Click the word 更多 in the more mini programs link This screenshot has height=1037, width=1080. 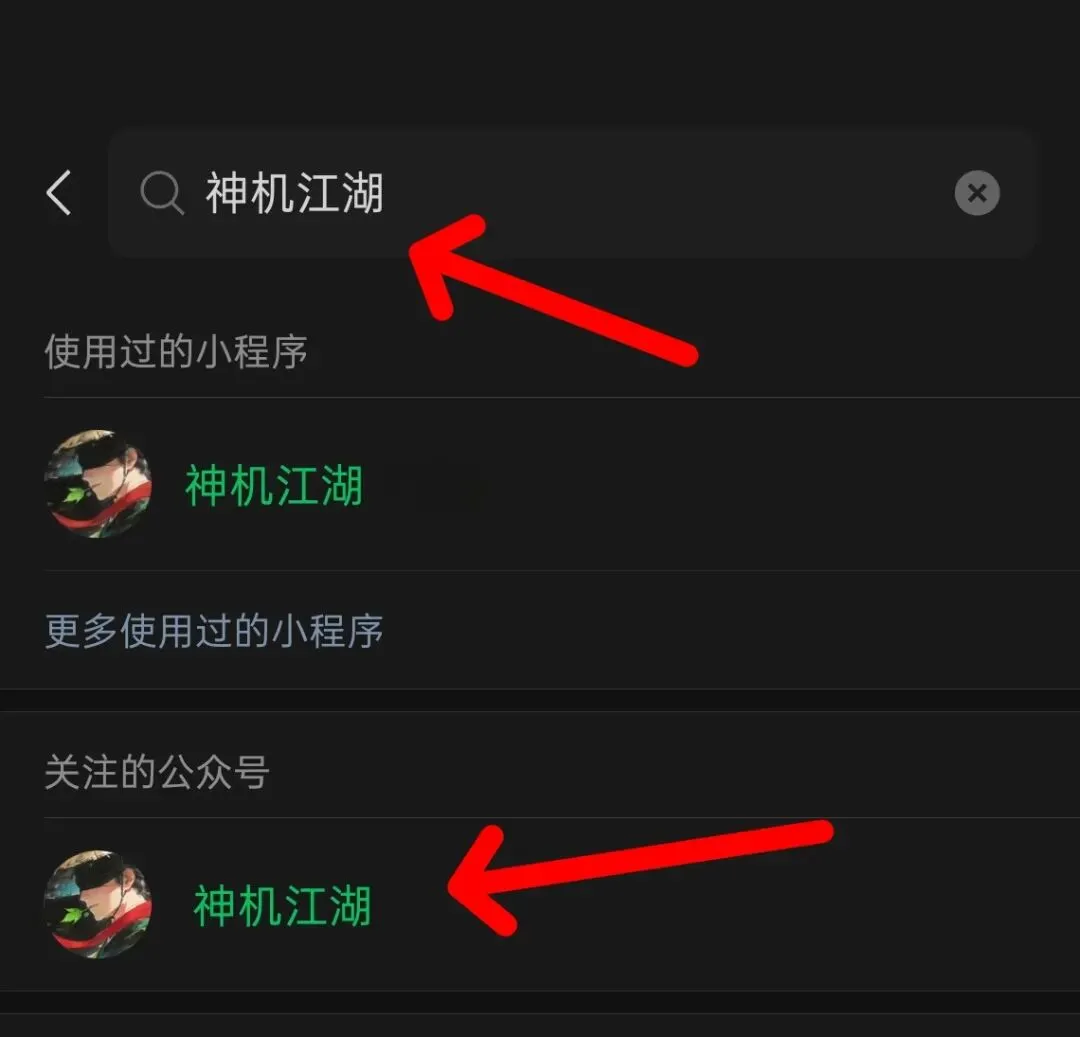coord(81,630)
